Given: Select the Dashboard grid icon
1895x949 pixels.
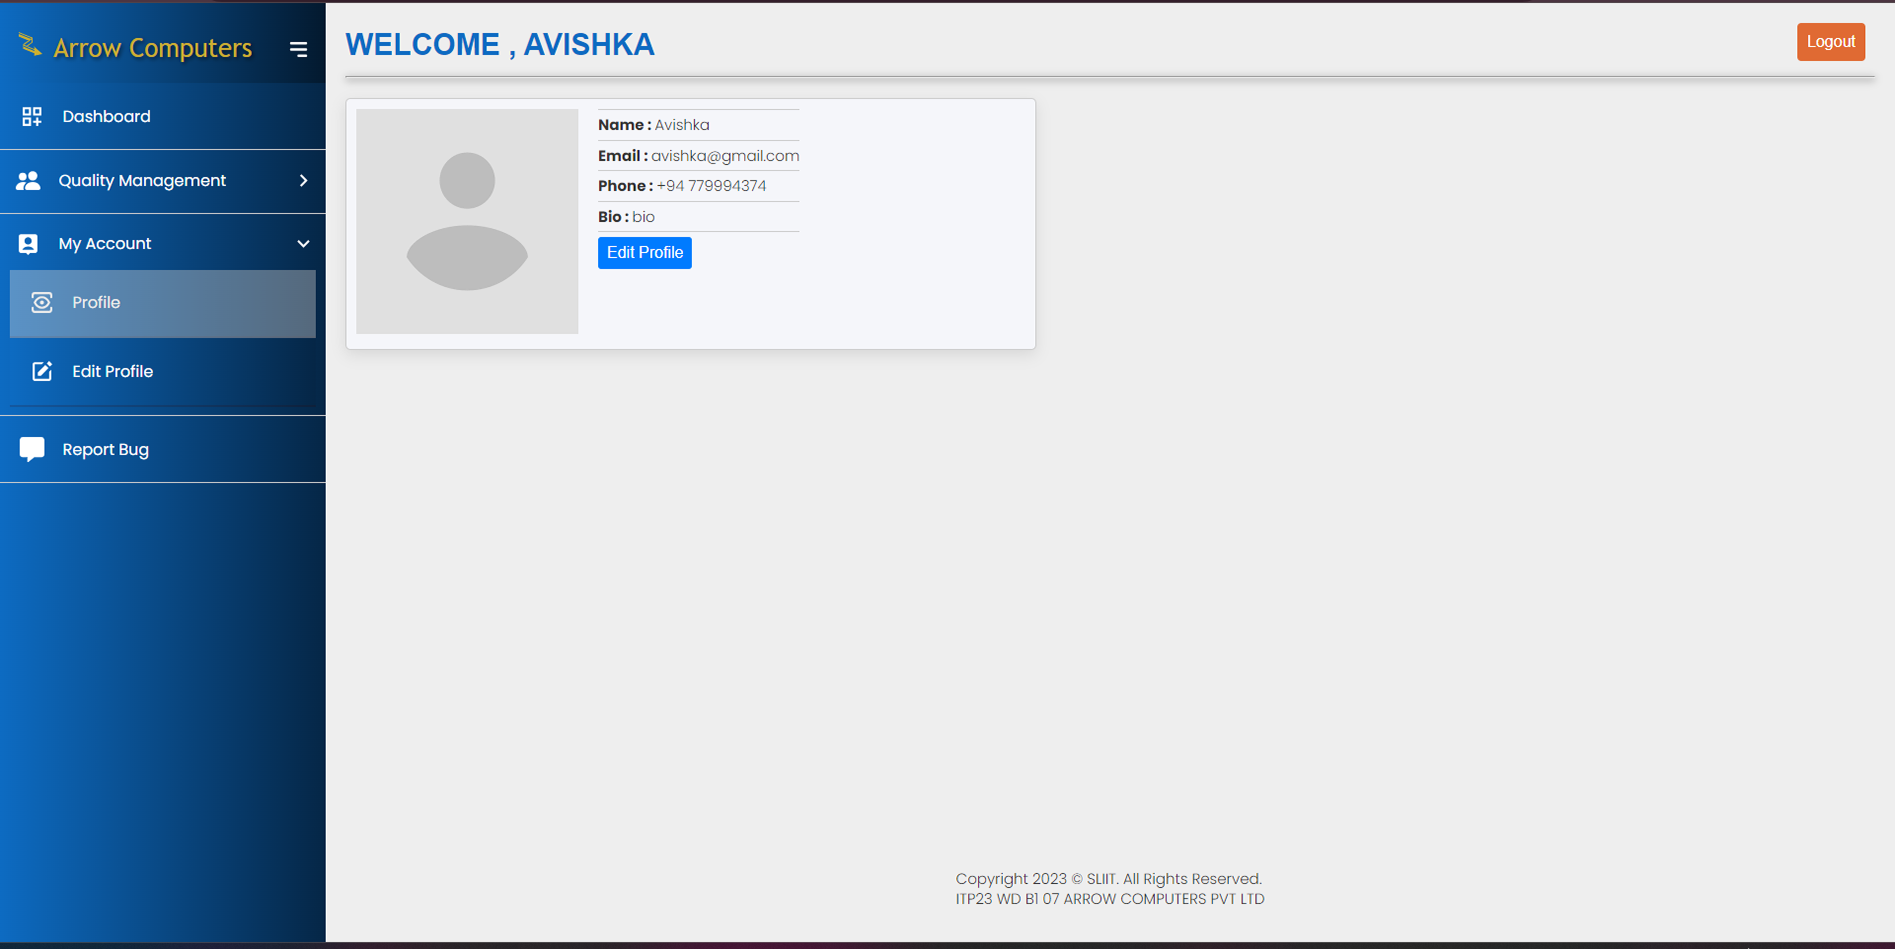Looking at the screenshot, I should (31, 116).
